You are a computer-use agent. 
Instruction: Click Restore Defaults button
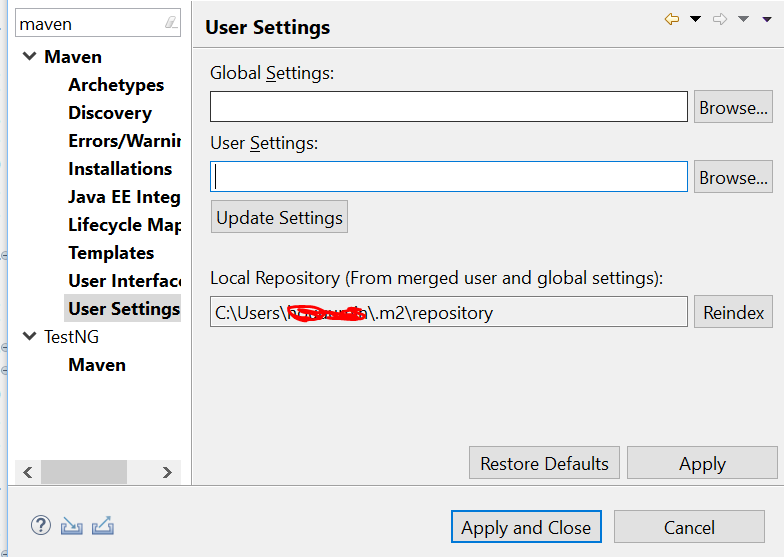(544, 463)
